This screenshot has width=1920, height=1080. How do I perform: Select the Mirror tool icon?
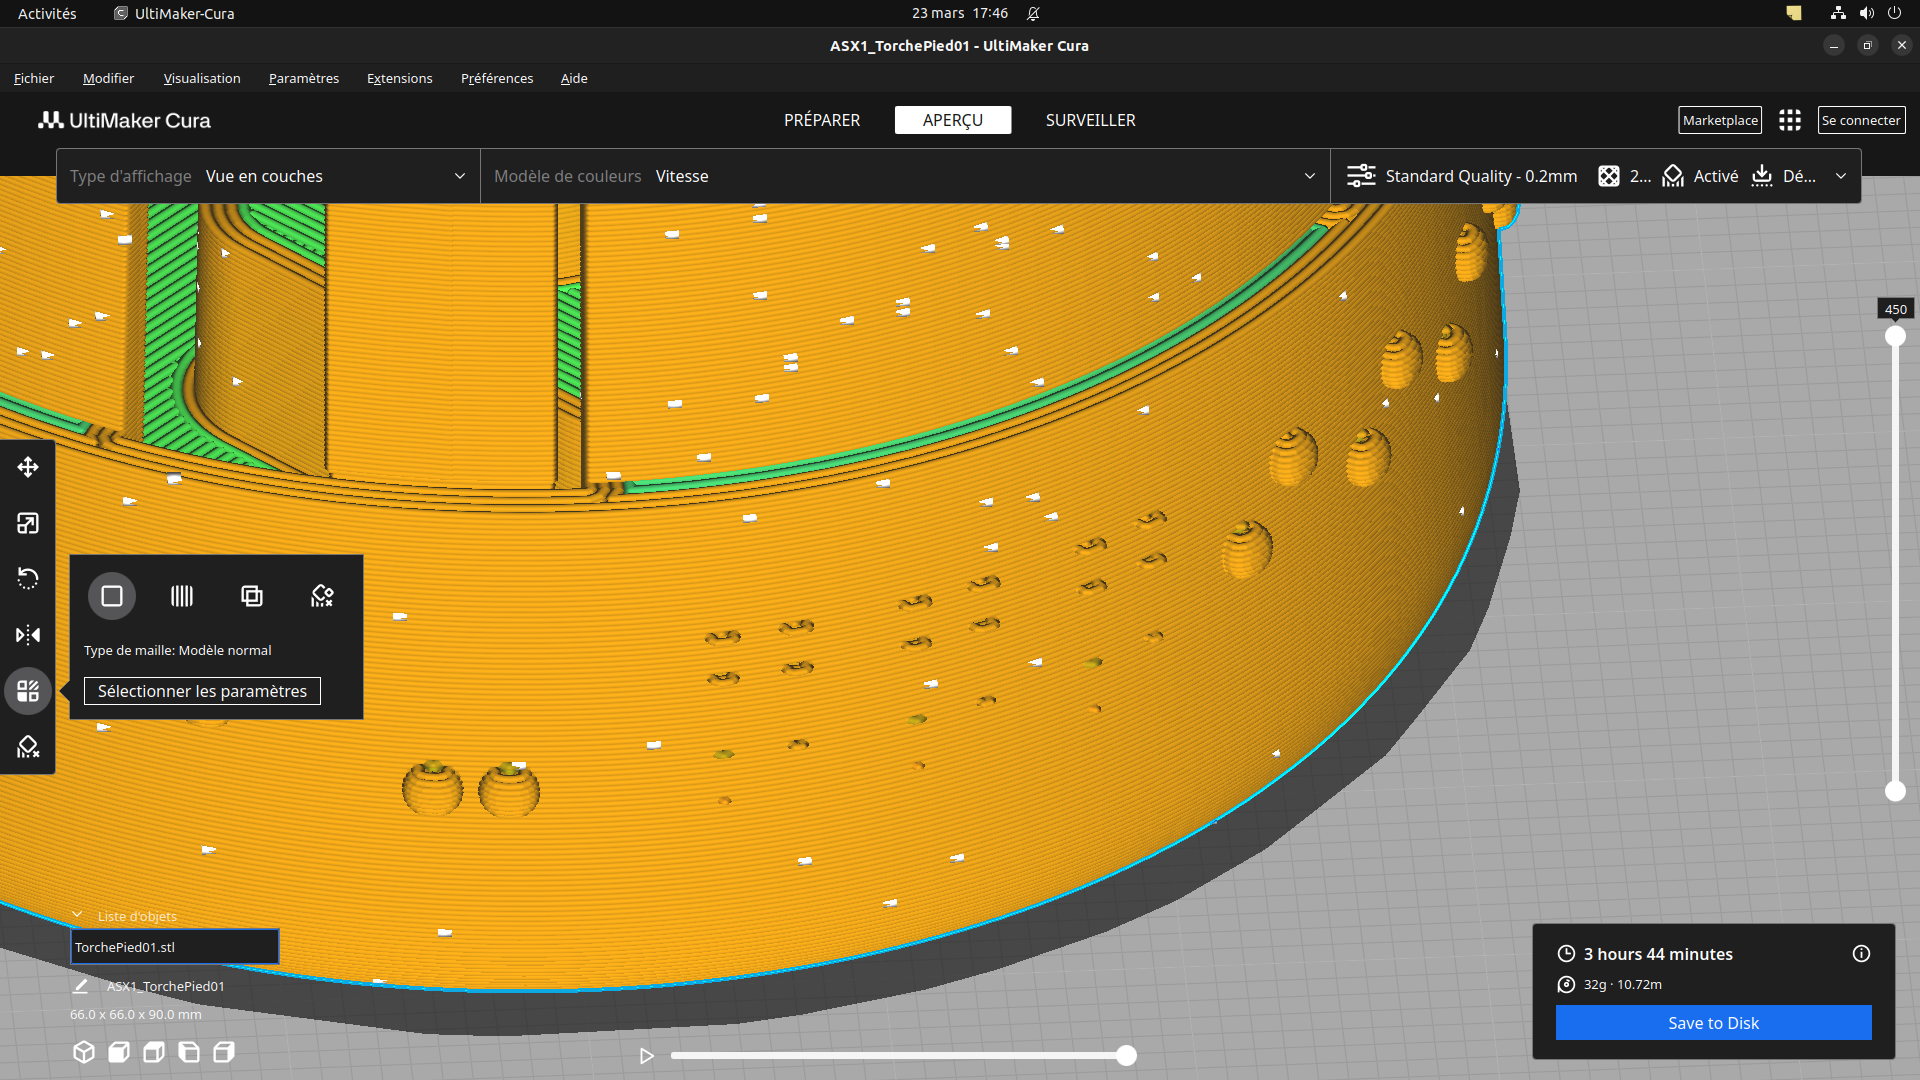[x=28, y=635]
